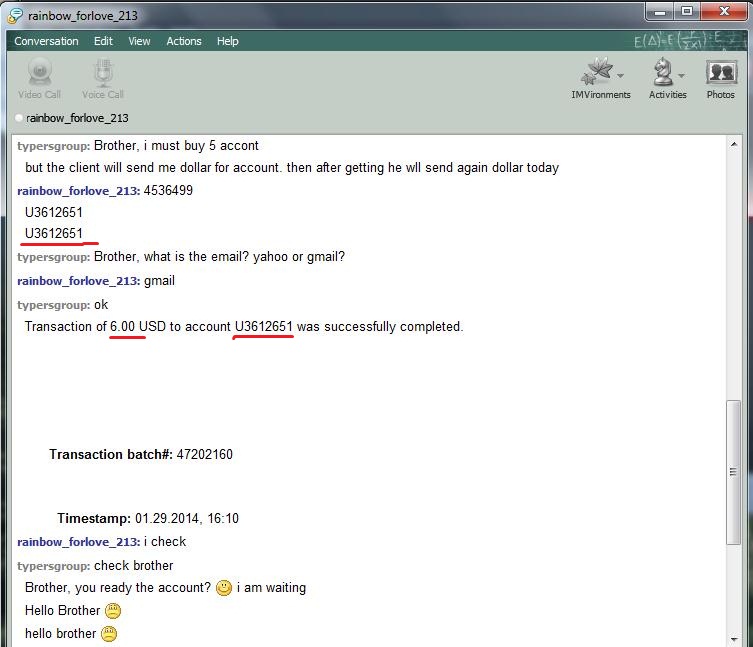Open the View menu
The width and height of the screenshot is (753, 647).
139,41
